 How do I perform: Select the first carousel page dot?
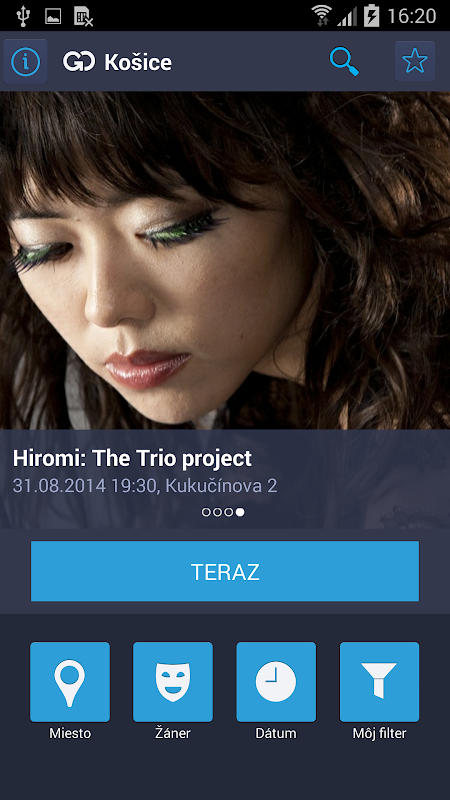(206, 512)
